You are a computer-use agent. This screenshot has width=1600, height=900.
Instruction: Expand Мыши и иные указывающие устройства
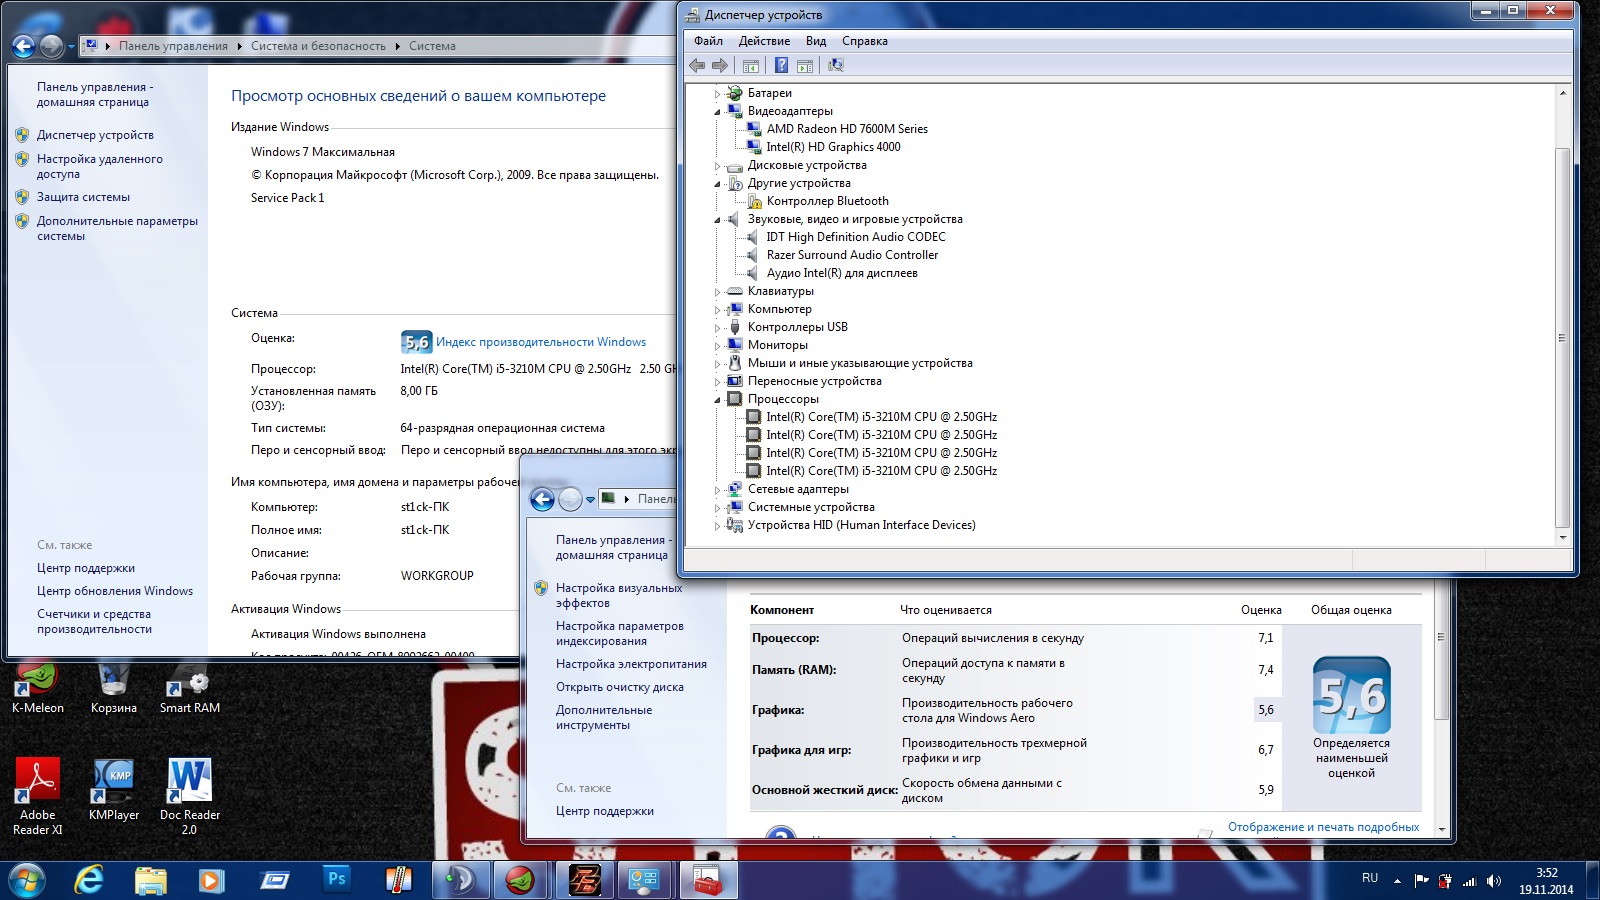click(x=717, y=364)
